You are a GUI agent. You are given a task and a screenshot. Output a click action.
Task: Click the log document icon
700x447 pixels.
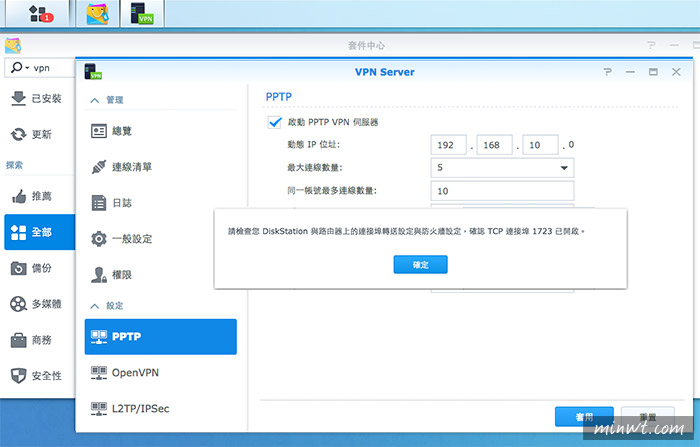click(99, 203)
